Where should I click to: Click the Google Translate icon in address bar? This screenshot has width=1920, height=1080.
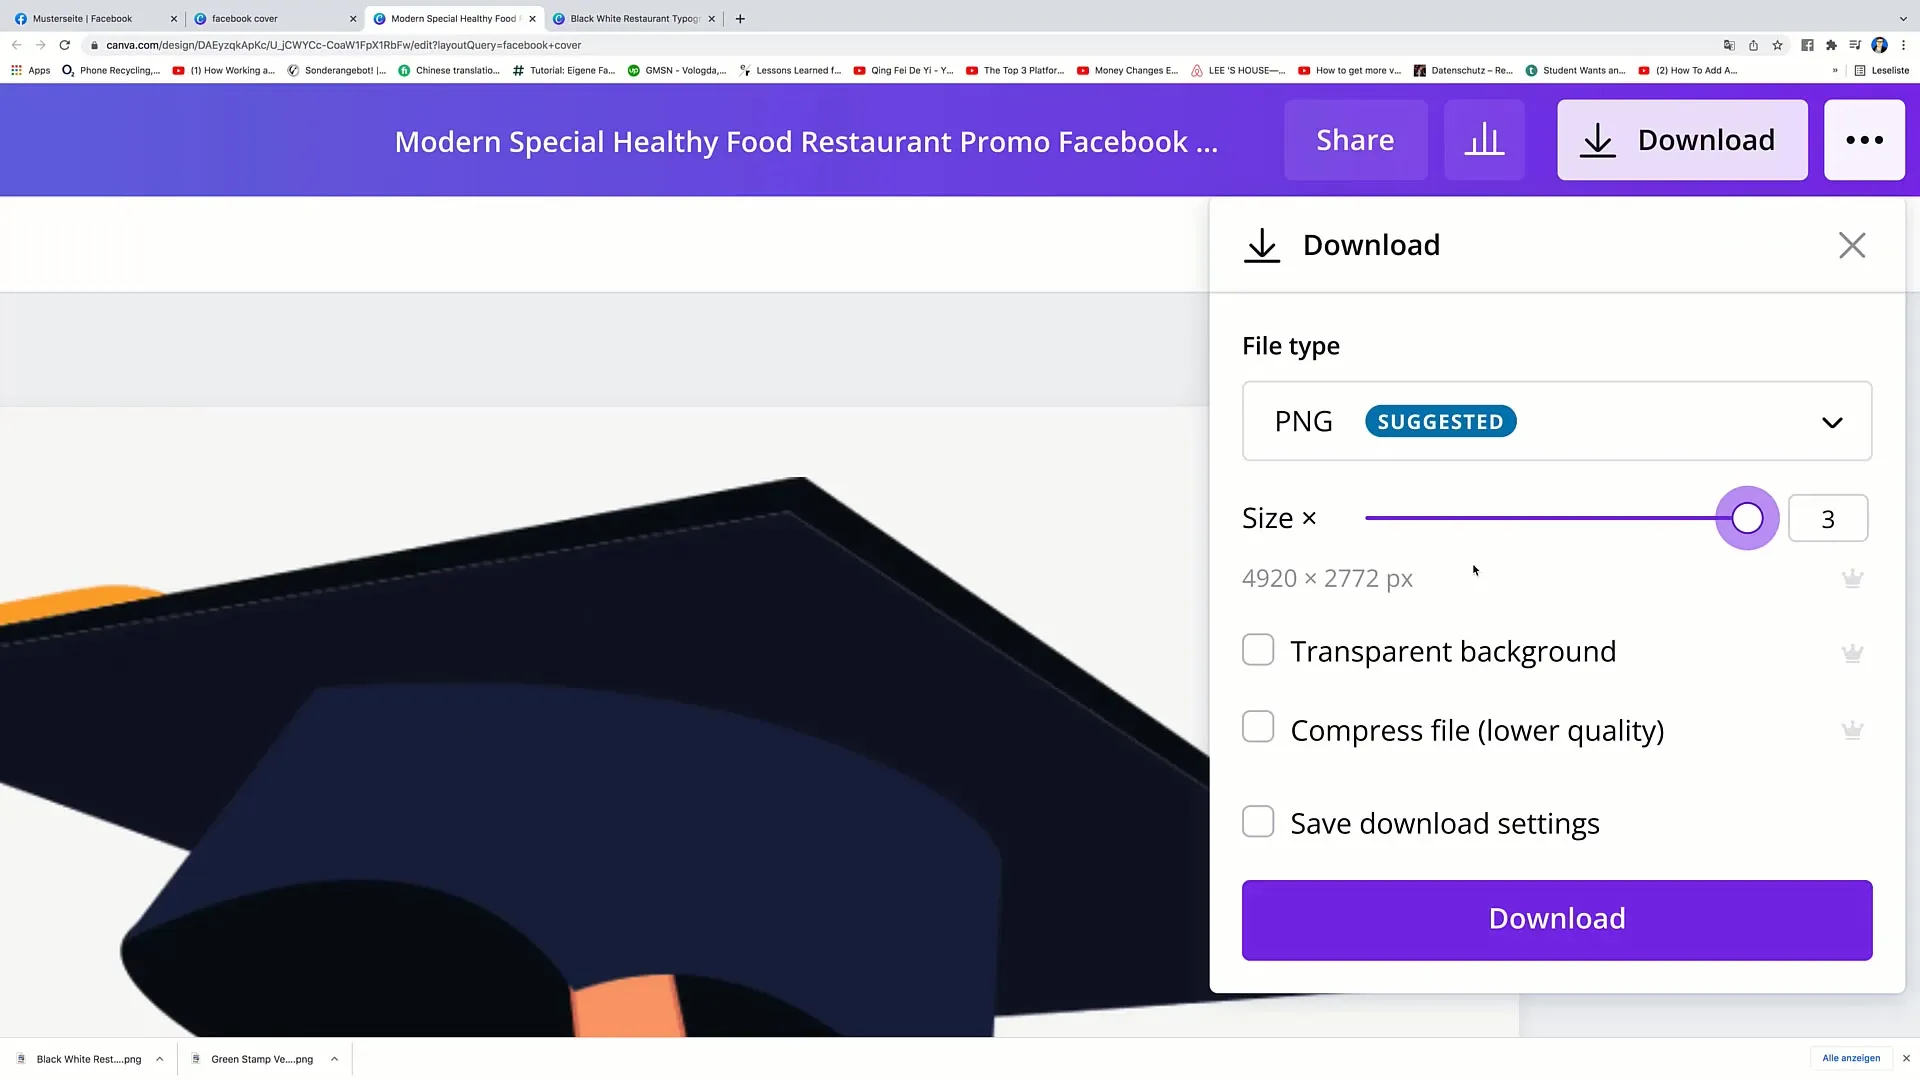click(1729, 45)
